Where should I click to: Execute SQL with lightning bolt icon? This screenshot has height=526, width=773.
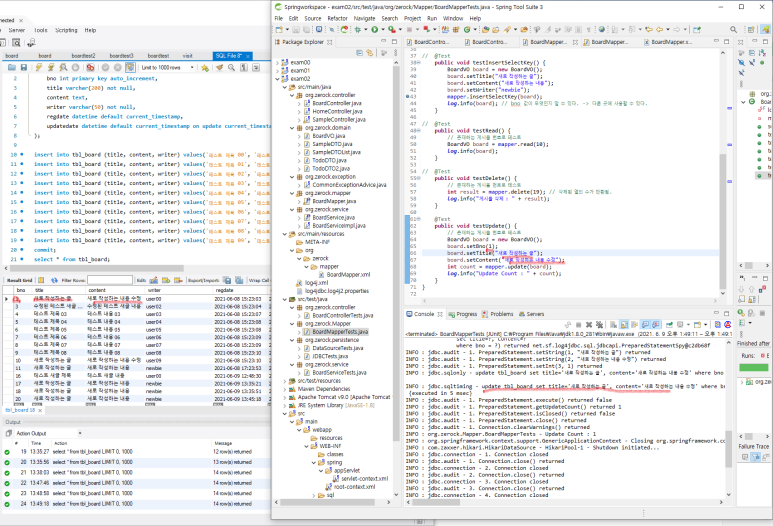pyautogui.click(x=38, y=68)
